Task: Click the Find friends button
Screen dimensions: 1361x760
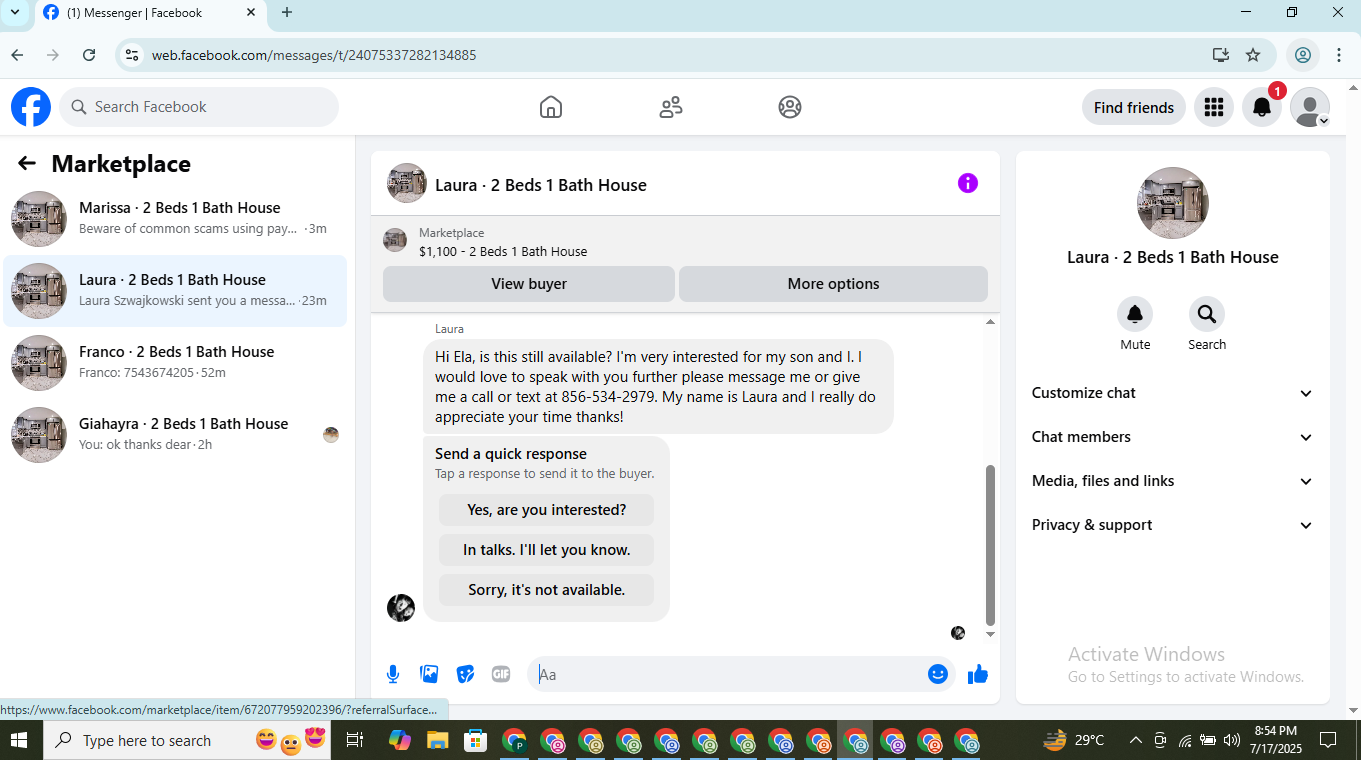Action: 1134,107
